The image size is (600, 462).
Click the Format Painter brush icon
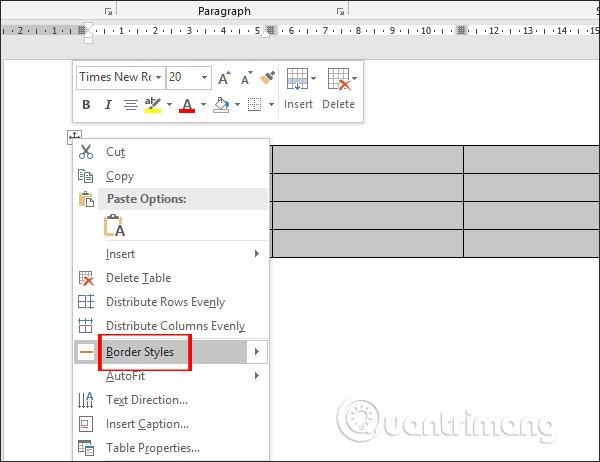click(x=267, y=77)
